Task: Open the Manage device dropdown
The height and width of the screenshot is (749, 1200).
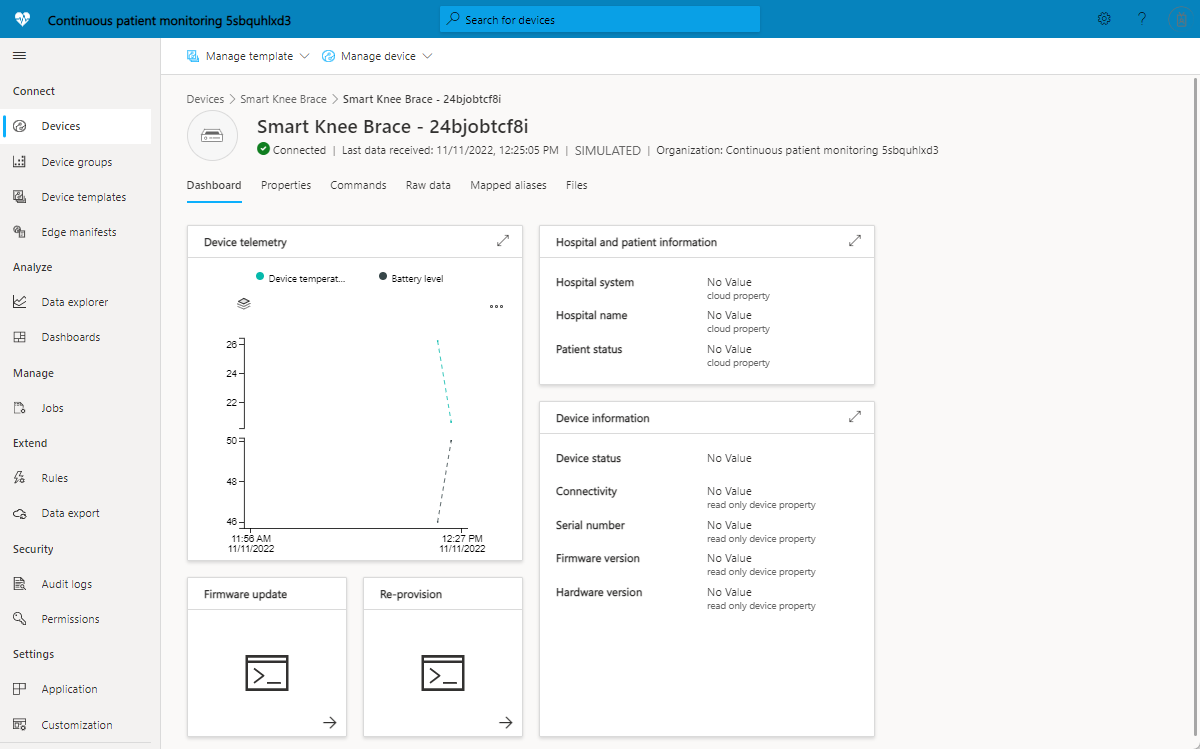Action: click(x=377, y=56)
